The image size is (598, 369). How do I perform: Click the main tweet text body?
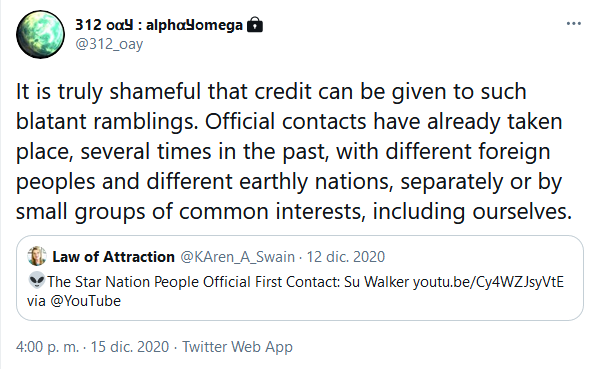tap(294, 151)
